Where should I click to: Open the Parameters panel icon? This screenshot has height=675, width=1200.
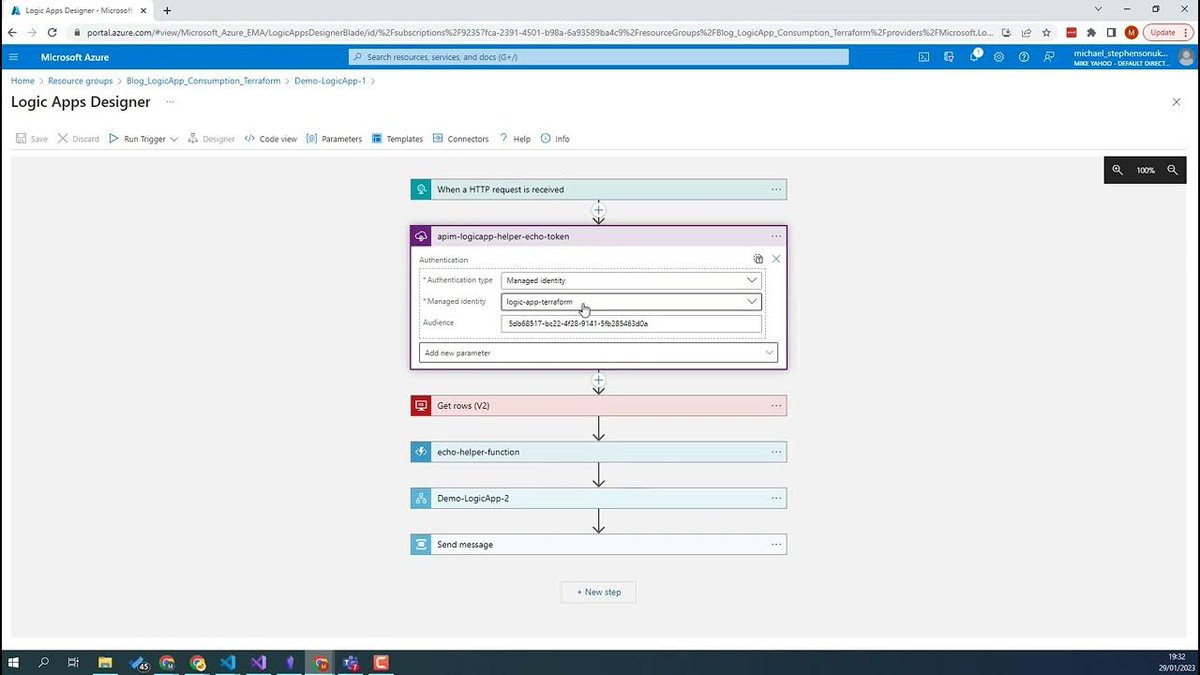(313, 138)
